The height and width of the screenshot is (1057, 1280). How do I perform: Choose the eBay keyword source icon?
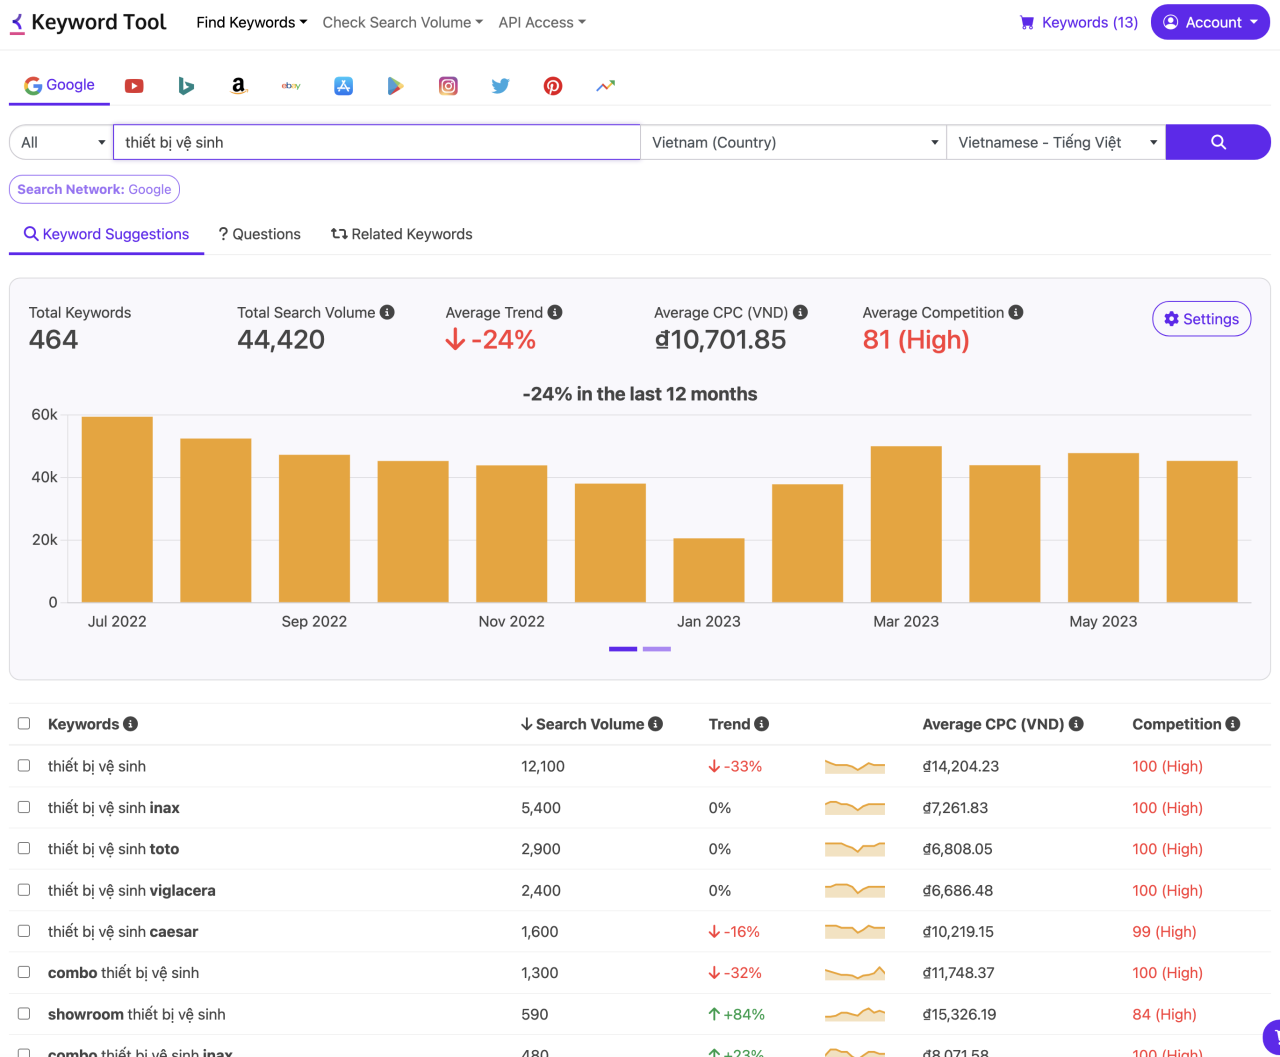pos(291,86)
